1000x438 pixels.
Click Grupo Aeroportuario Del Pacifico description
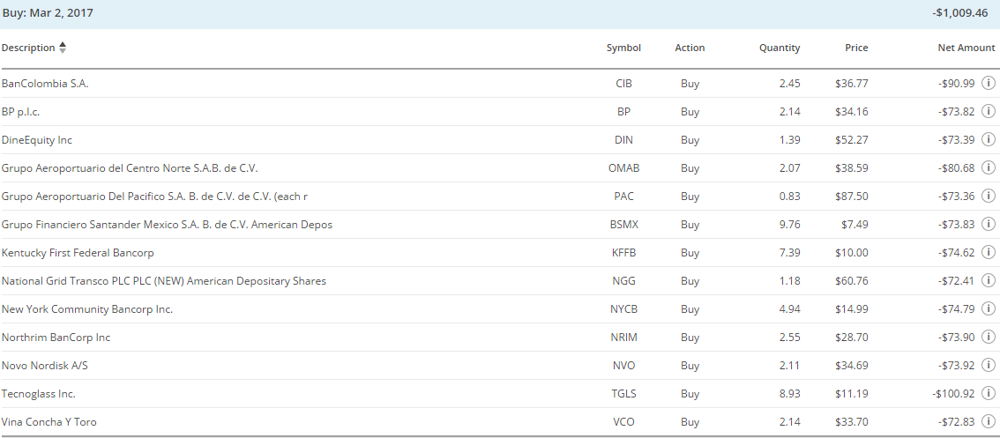(154, 196)
